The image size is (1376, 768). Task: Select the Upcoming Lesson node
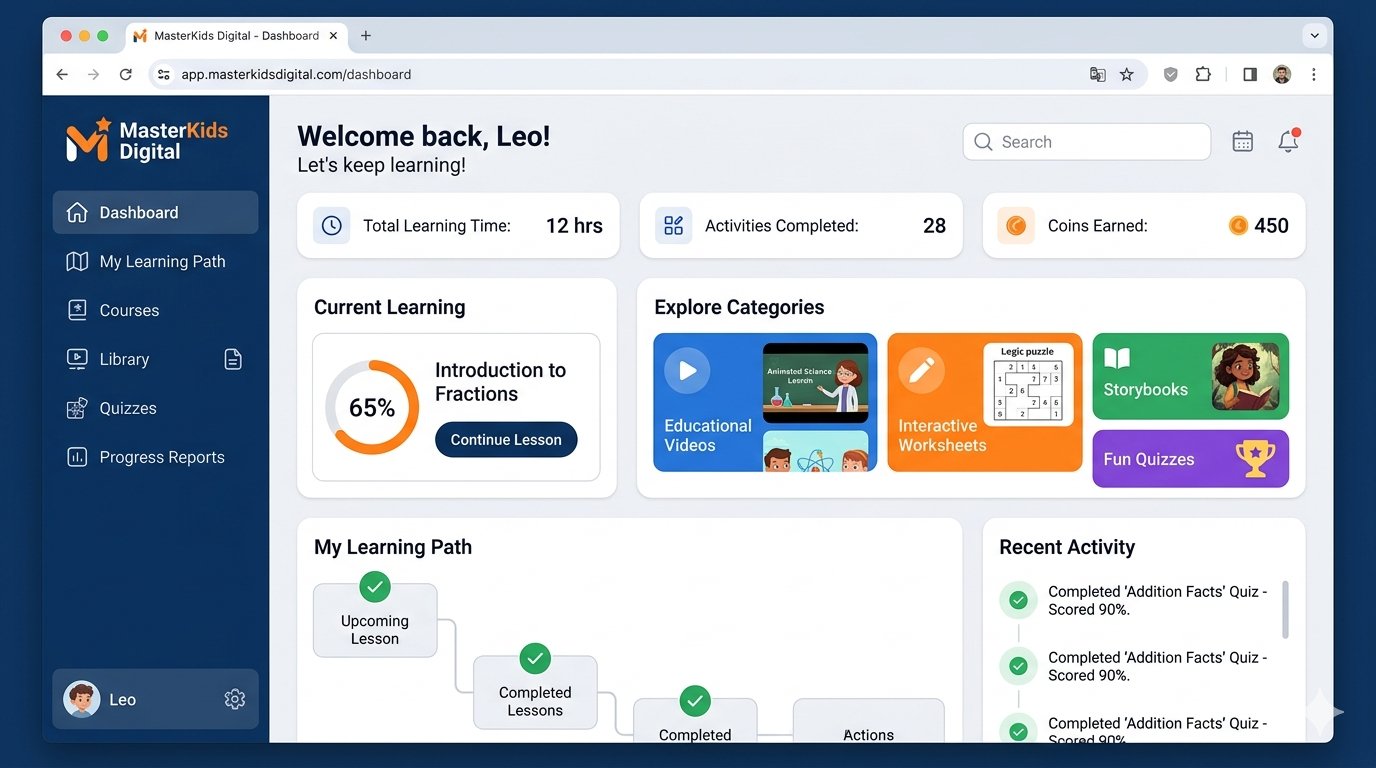(x=375, y=620)
